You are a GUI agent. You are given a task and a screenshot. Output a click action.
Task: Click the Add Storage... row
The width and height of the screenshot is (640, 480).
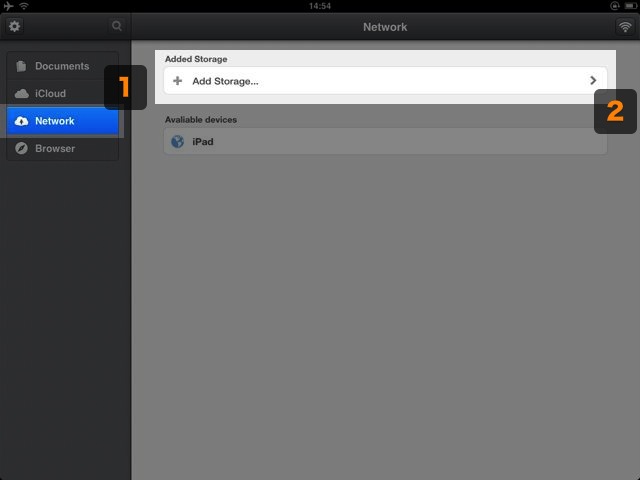coord(385,81)
